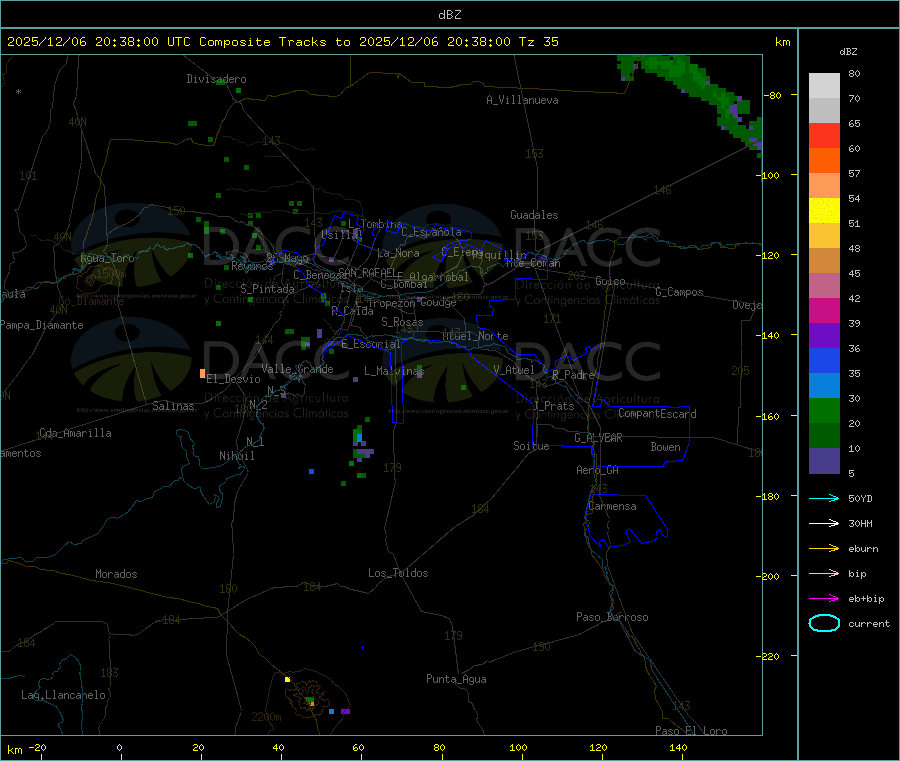The height and width of the screenshot is (761, 900).
Task: Pick the royal blue 35-36 dBZ swatch
Action: coord(824,360)
